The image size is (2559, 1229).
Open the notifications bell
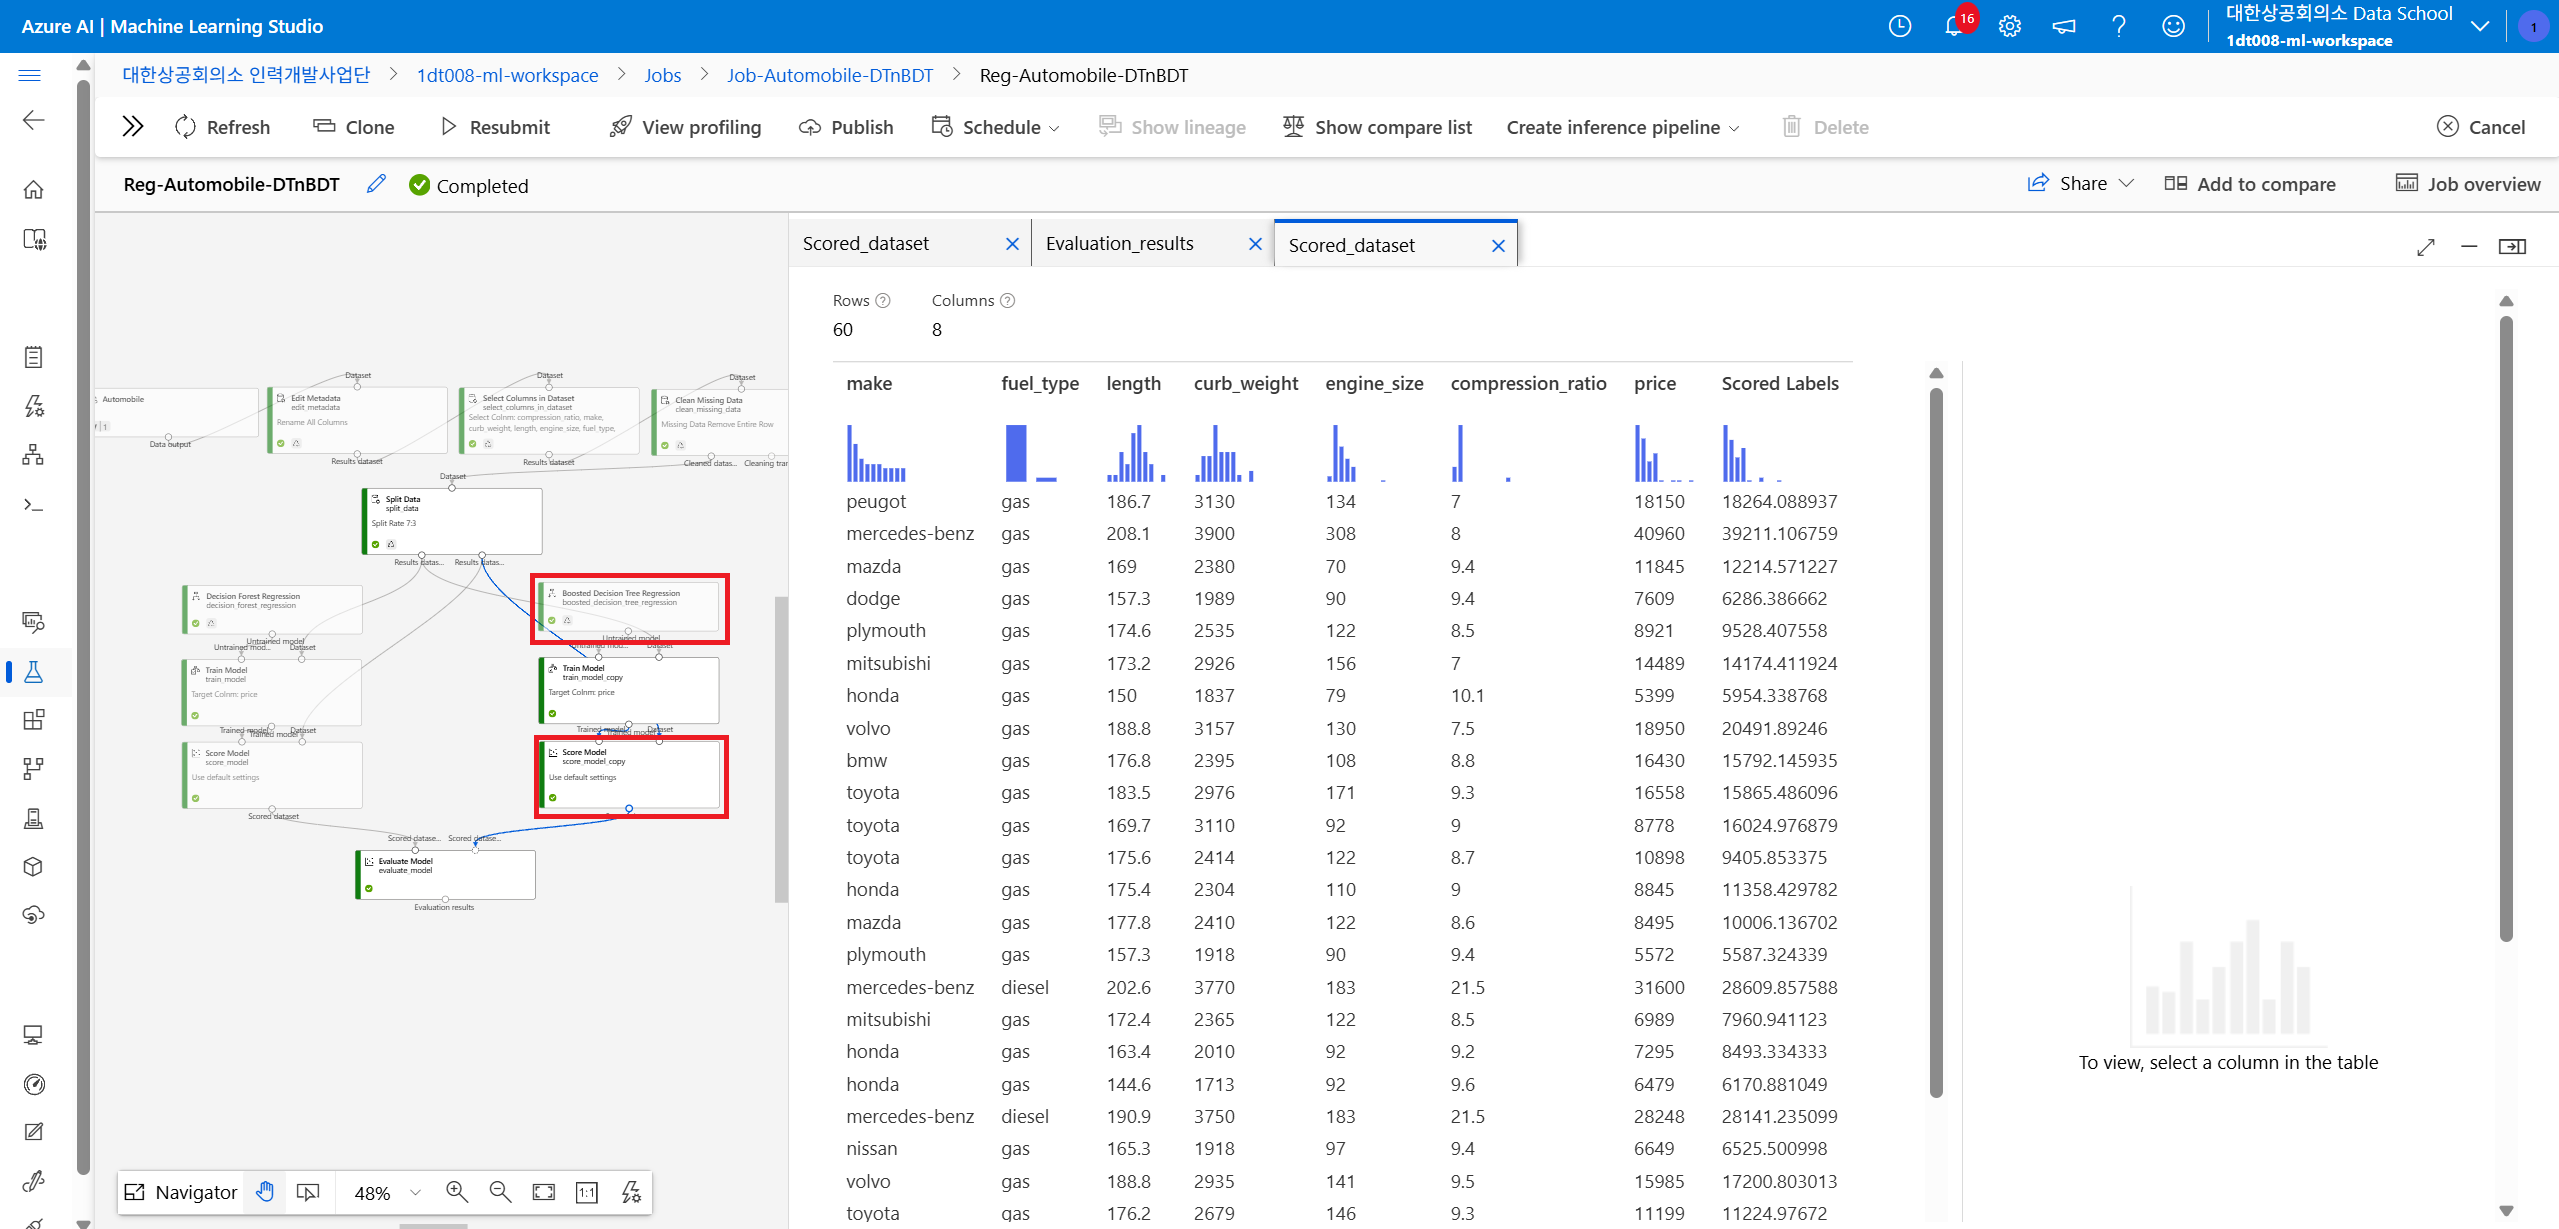coord(1953,27)
